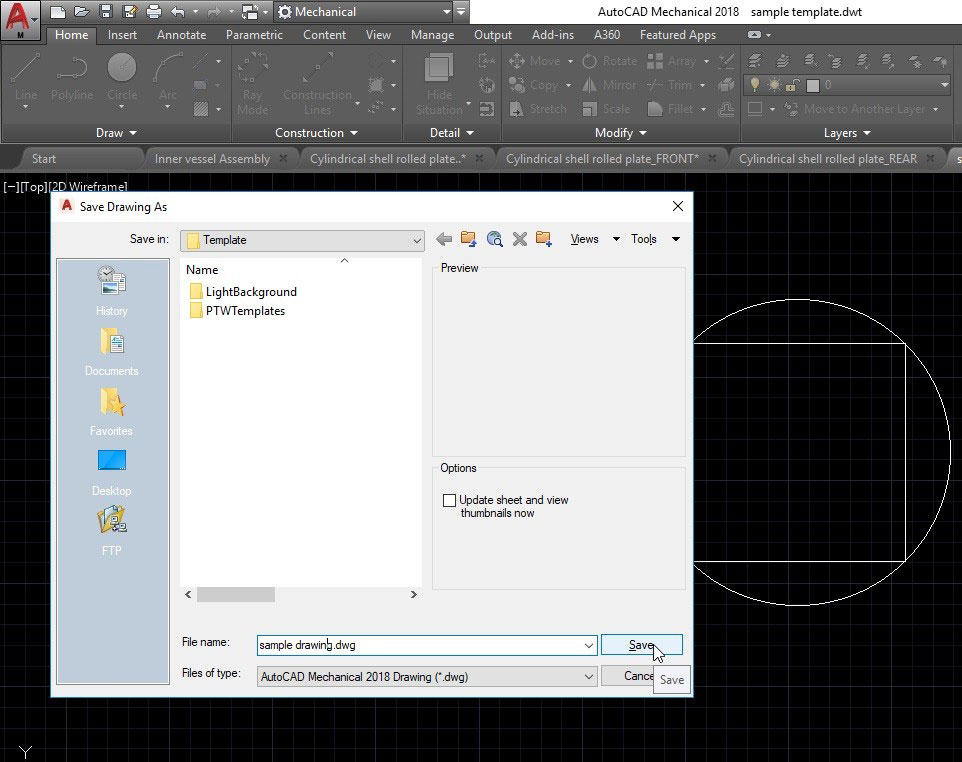Click the Desktop shortcut in sidebar
Viewport: 962px width, 762px height.
111,470
